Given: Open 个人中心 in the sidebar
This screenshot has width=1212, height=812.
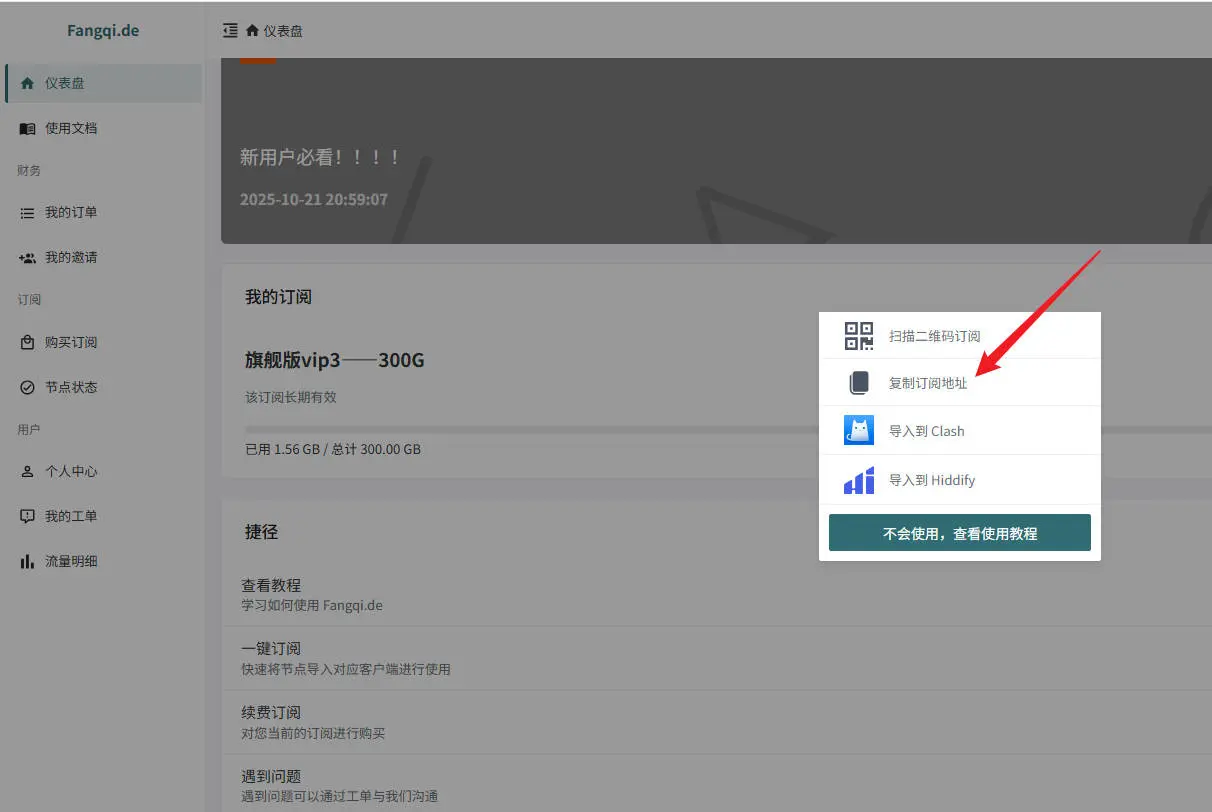Looking at the screenshot, I should tap(103, 471).
